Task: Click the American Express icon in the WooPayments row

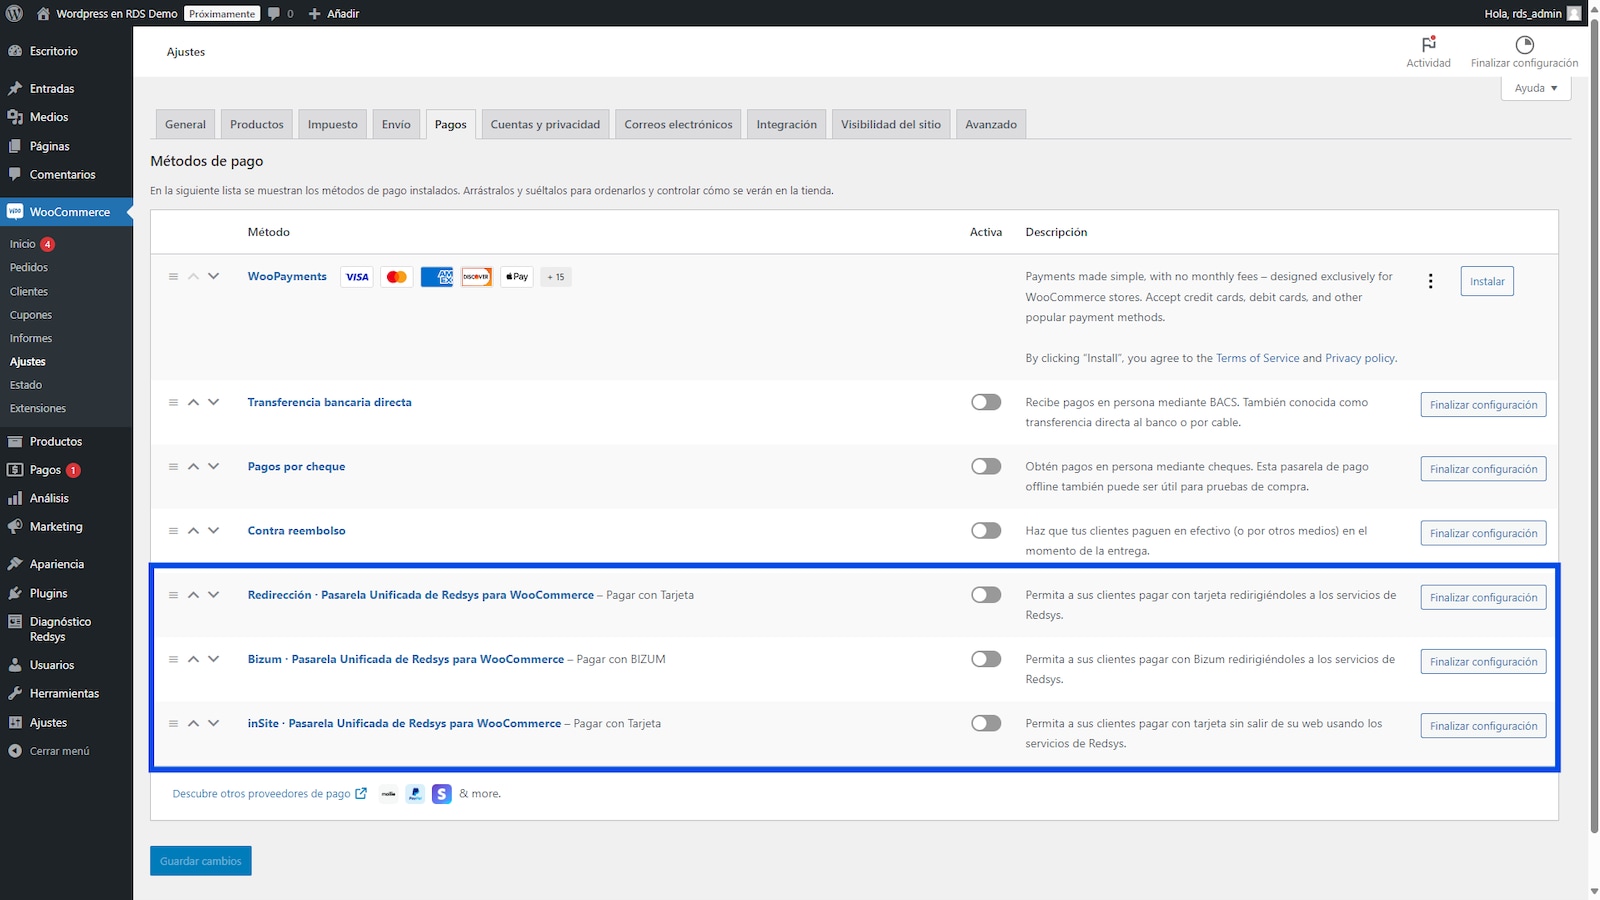Action: pyautogui.click(x=437, y=277)
